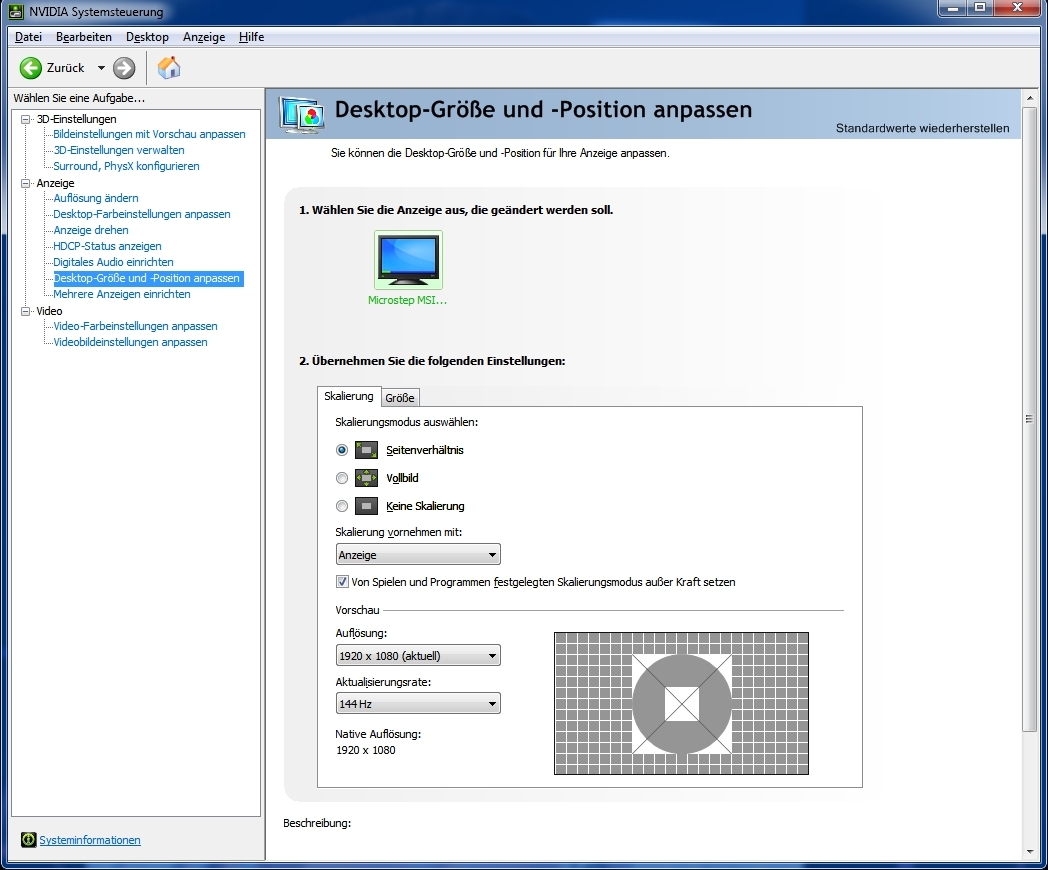
Task: Minimize the NVIDIA Systemsteuerung window
Action: click(954, 8)
